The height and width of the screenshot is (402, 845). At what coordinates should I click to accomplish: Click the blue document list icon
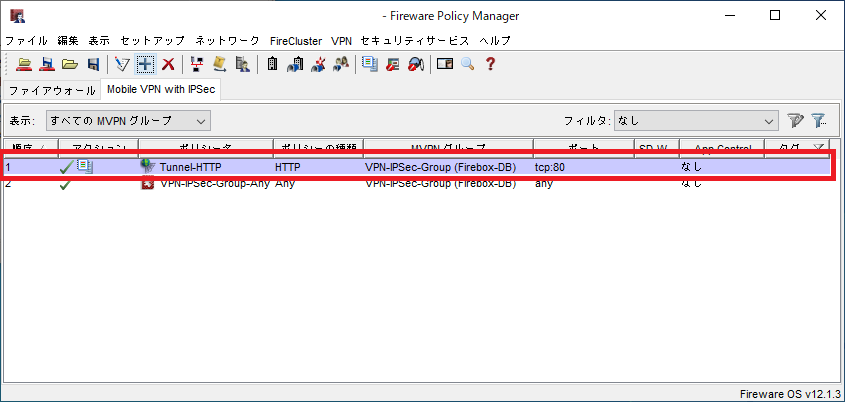pyautogui.click(x=370, y=64)
